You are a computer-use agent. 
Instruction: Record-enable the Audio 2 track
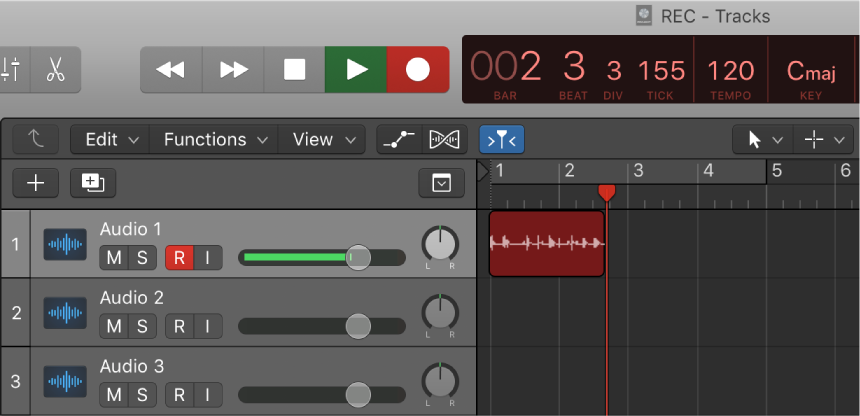pyautogui.click(x=179, y=327)
